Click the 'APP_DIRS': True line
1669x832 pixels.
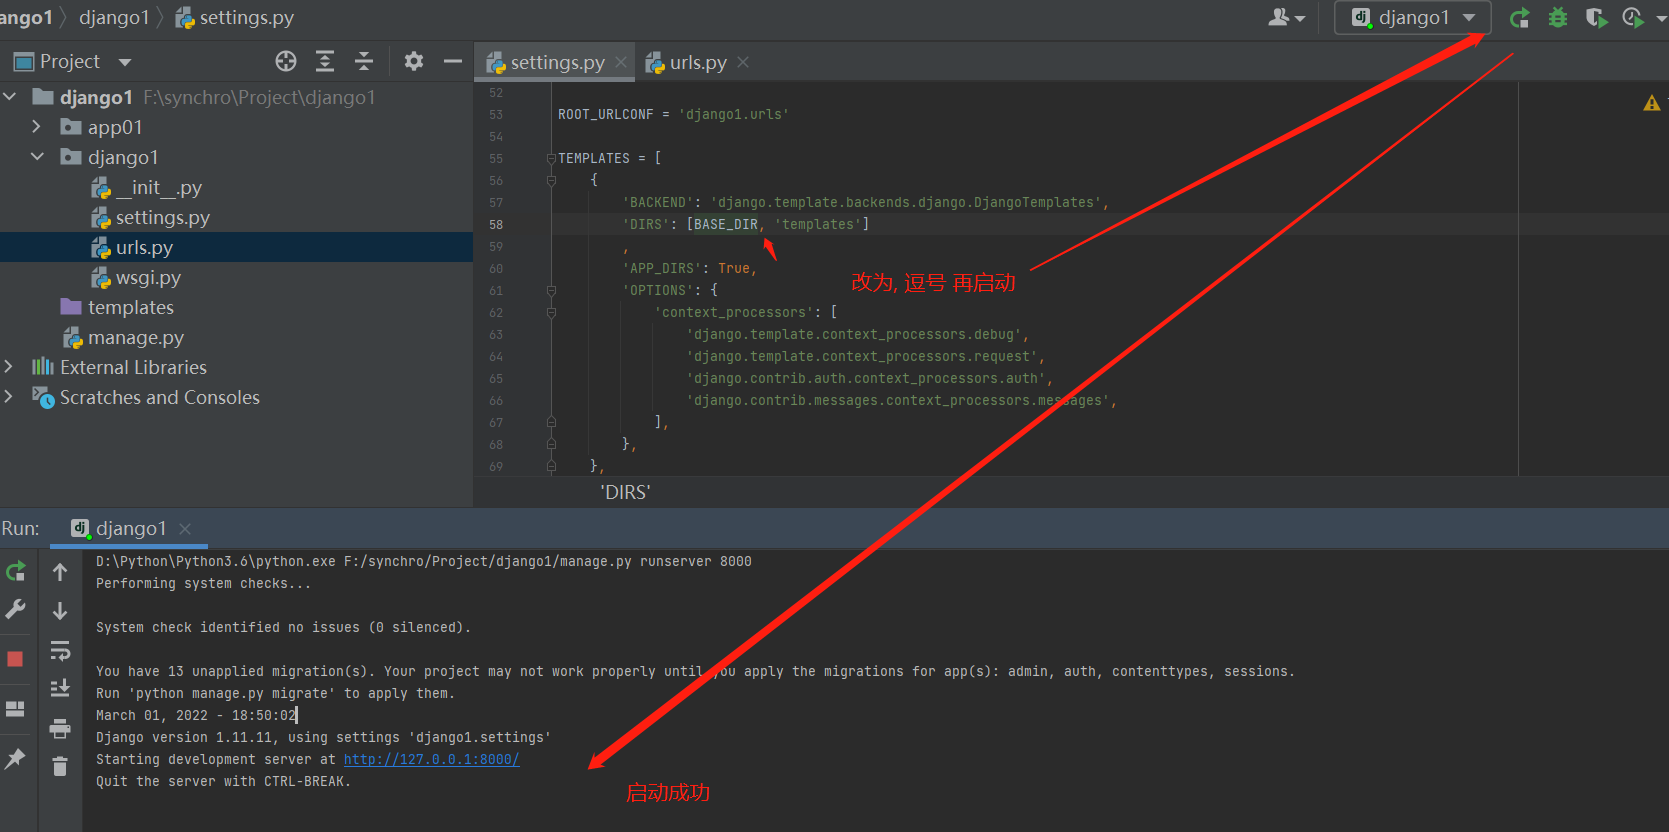[x=690, y=268]
